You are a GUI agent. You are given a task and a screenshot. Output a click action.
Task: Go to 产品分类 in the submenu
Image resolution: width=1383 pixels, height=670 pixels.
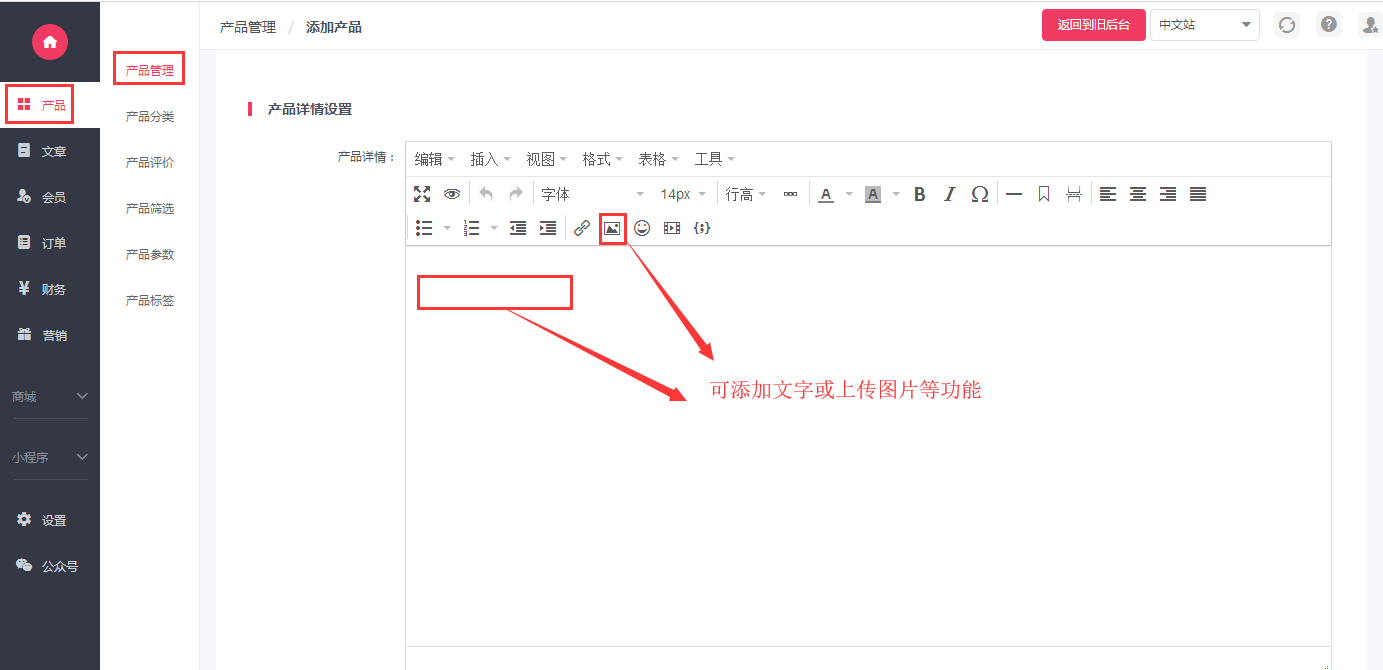(150, 117)
